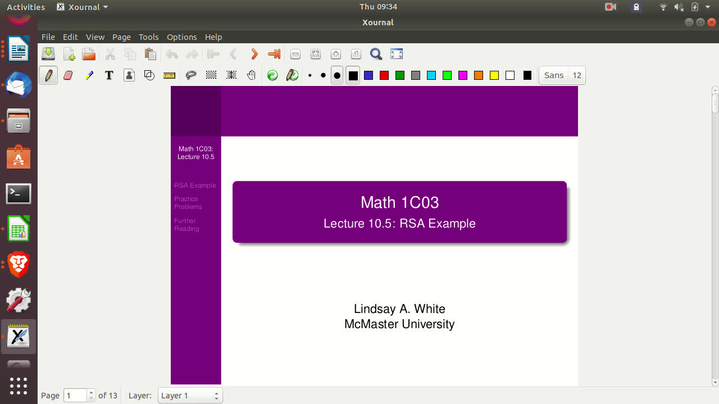Pick the gray color swatch
The height and width of the screenshot is (404, 719).
click(x=415, y=75)
